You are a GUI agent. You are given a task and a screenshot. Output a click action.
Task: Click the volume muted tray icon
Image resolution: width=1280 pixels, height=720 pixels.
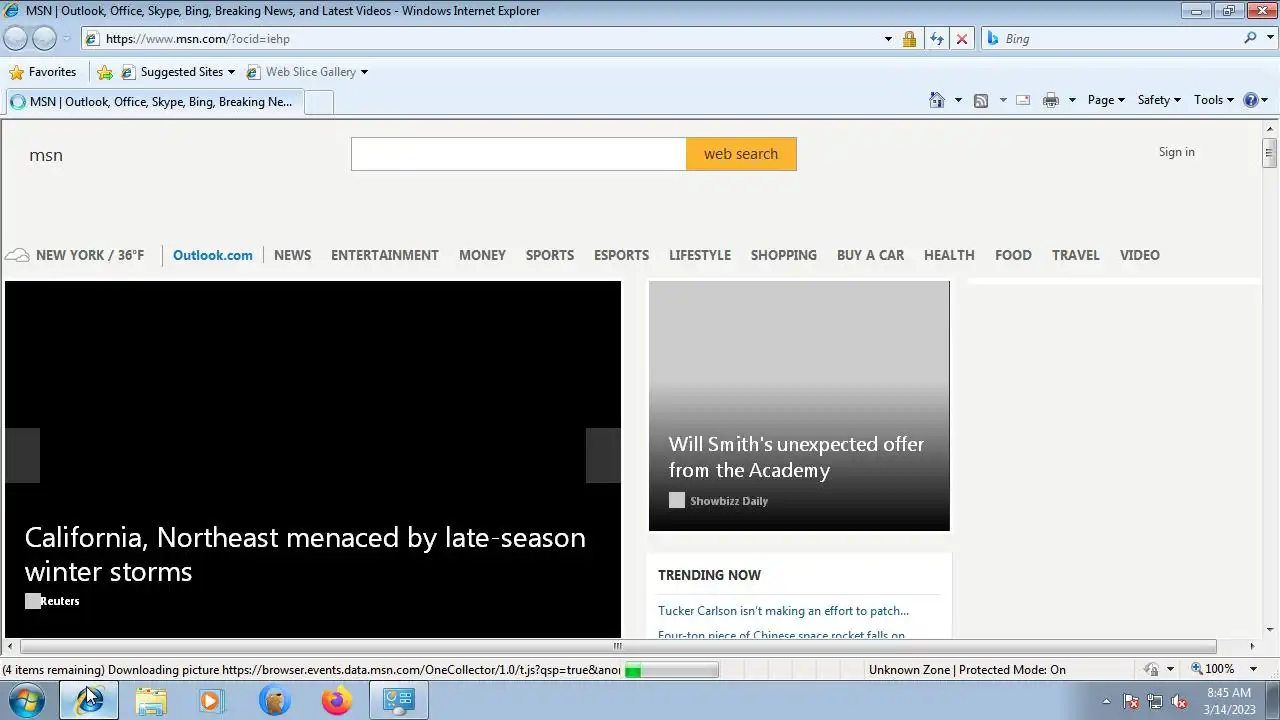point(1179,702)
